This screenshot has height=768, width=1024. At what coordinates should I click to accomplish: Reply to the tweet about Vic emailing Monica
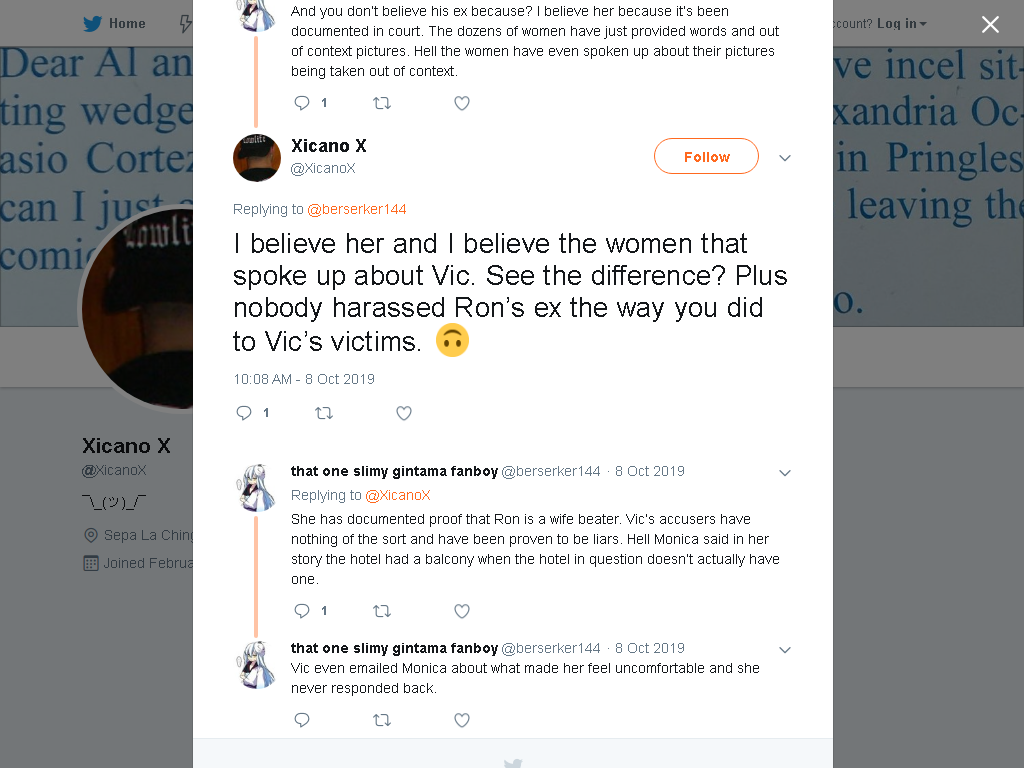click(302, 720)
